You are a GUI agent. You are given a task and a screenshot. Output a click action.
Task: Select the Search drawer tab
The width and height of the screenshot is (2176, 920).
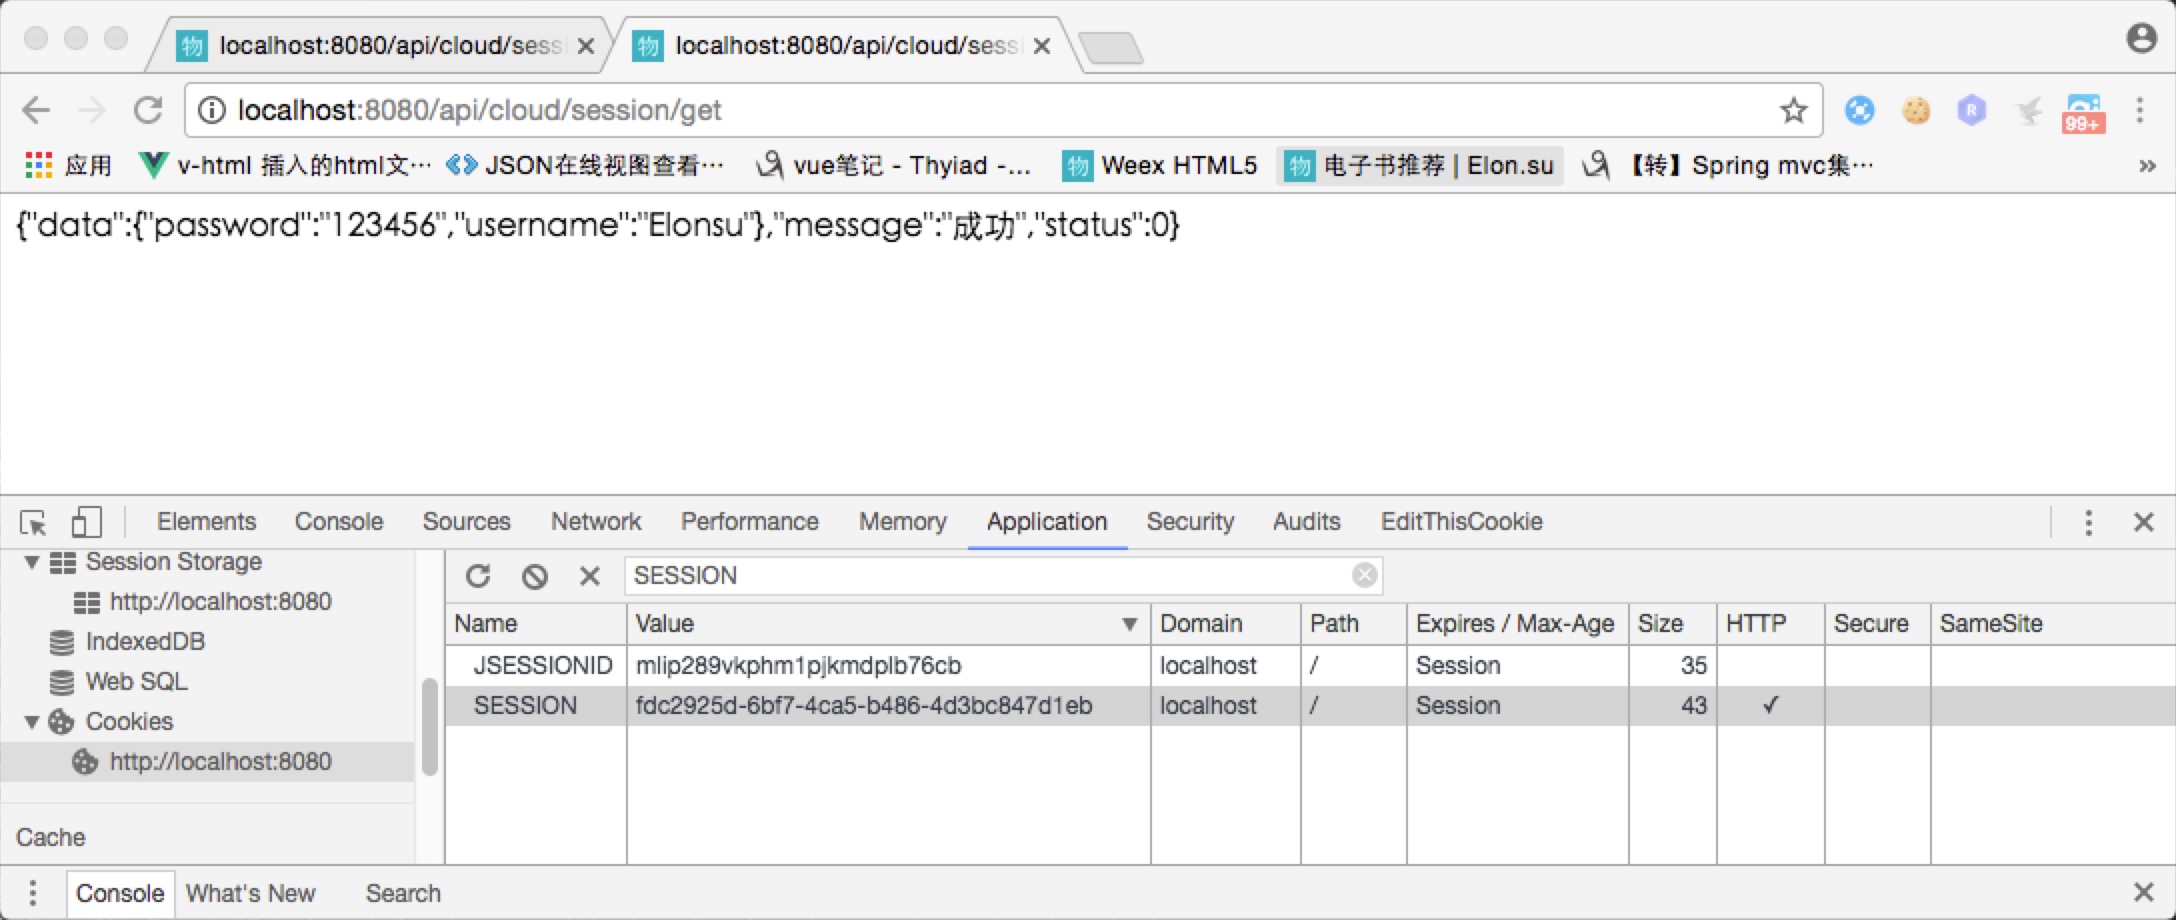click(x=403, y=893)
